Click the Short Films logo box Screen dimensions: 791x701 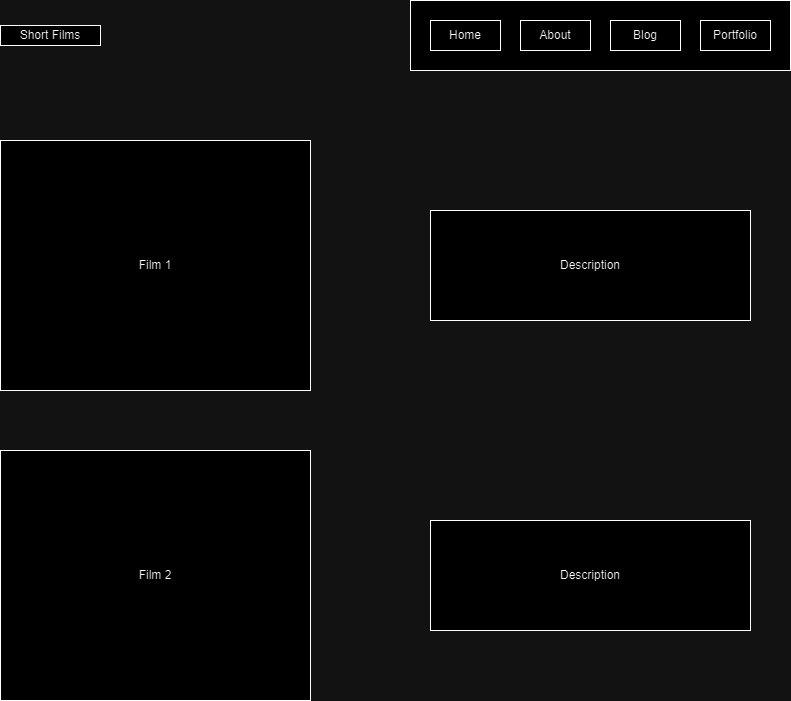(50, 35)
